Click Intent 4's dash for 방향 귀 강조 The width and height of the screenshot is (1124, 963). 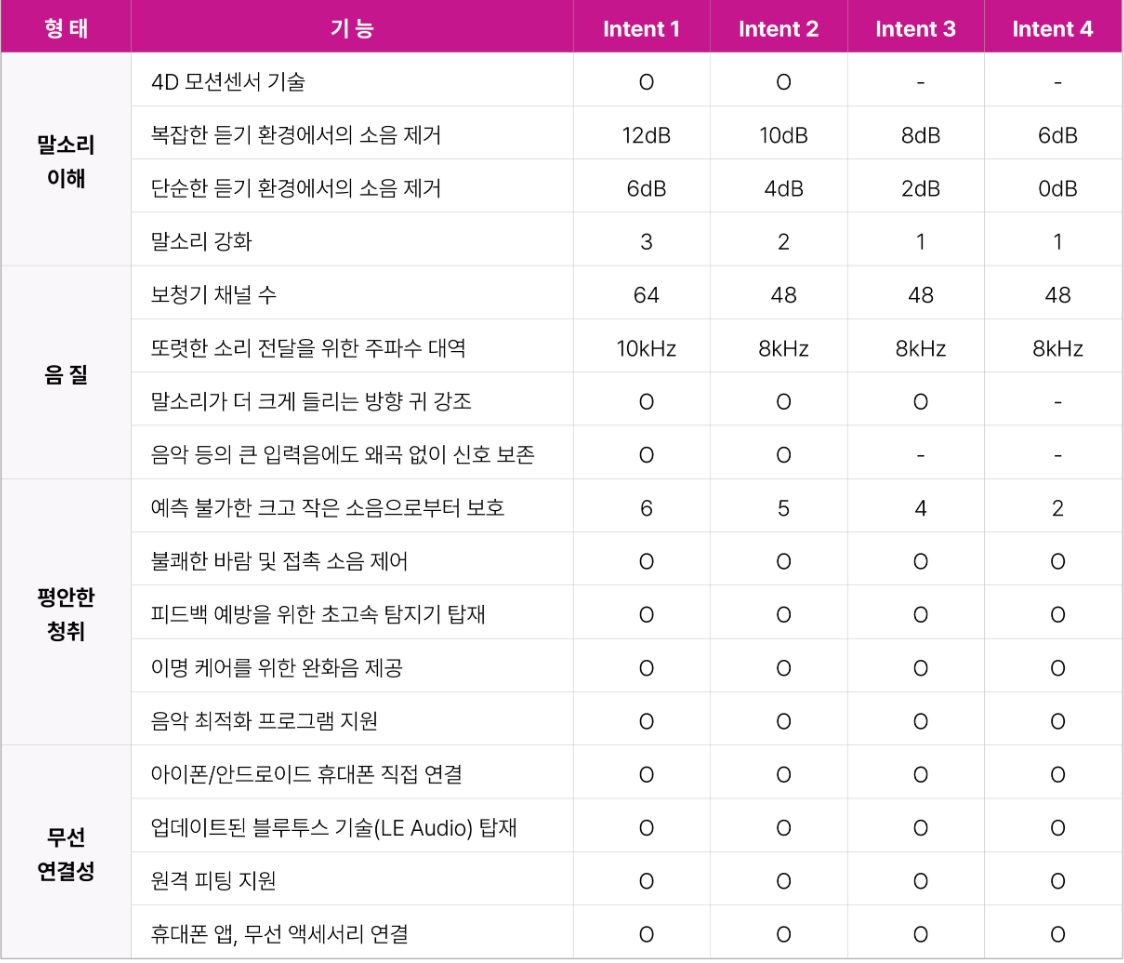[x=1057, y=402]
